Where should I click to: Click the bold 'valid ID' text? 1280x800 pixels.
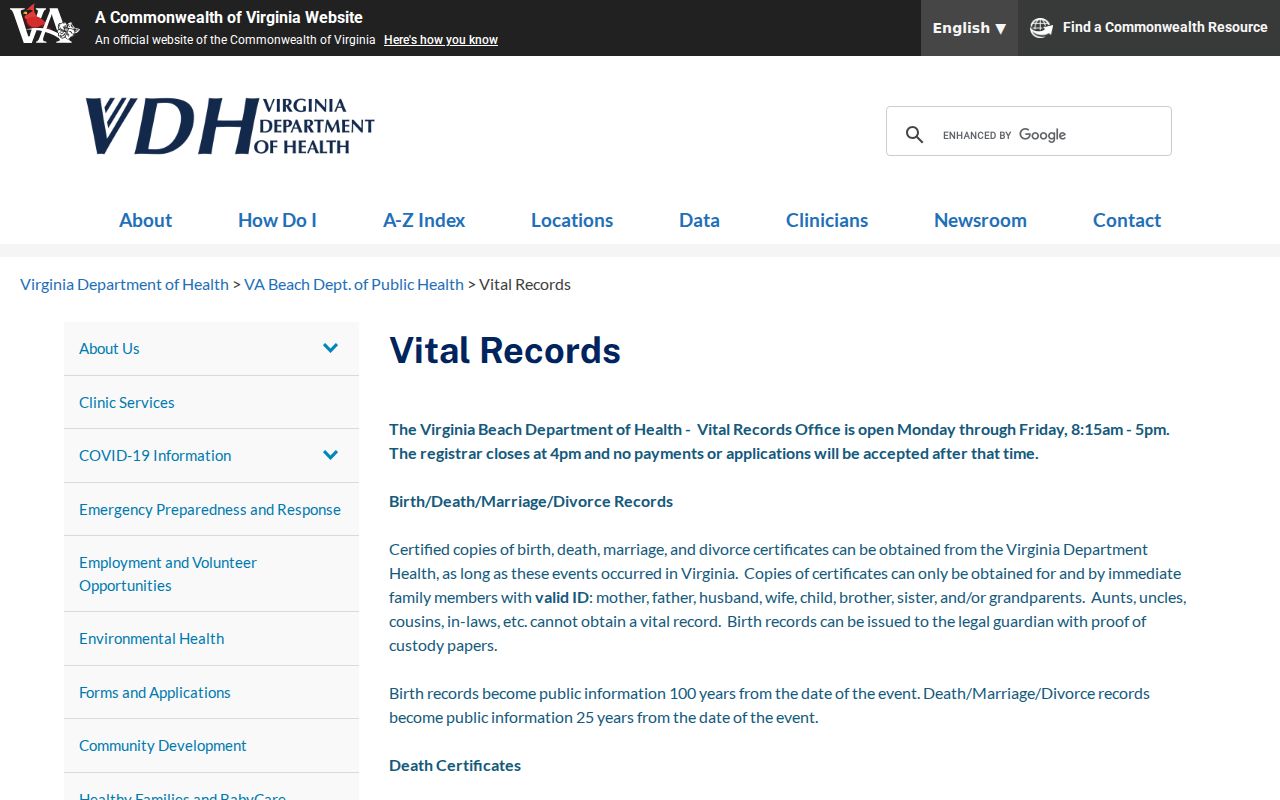coord(562,597)
